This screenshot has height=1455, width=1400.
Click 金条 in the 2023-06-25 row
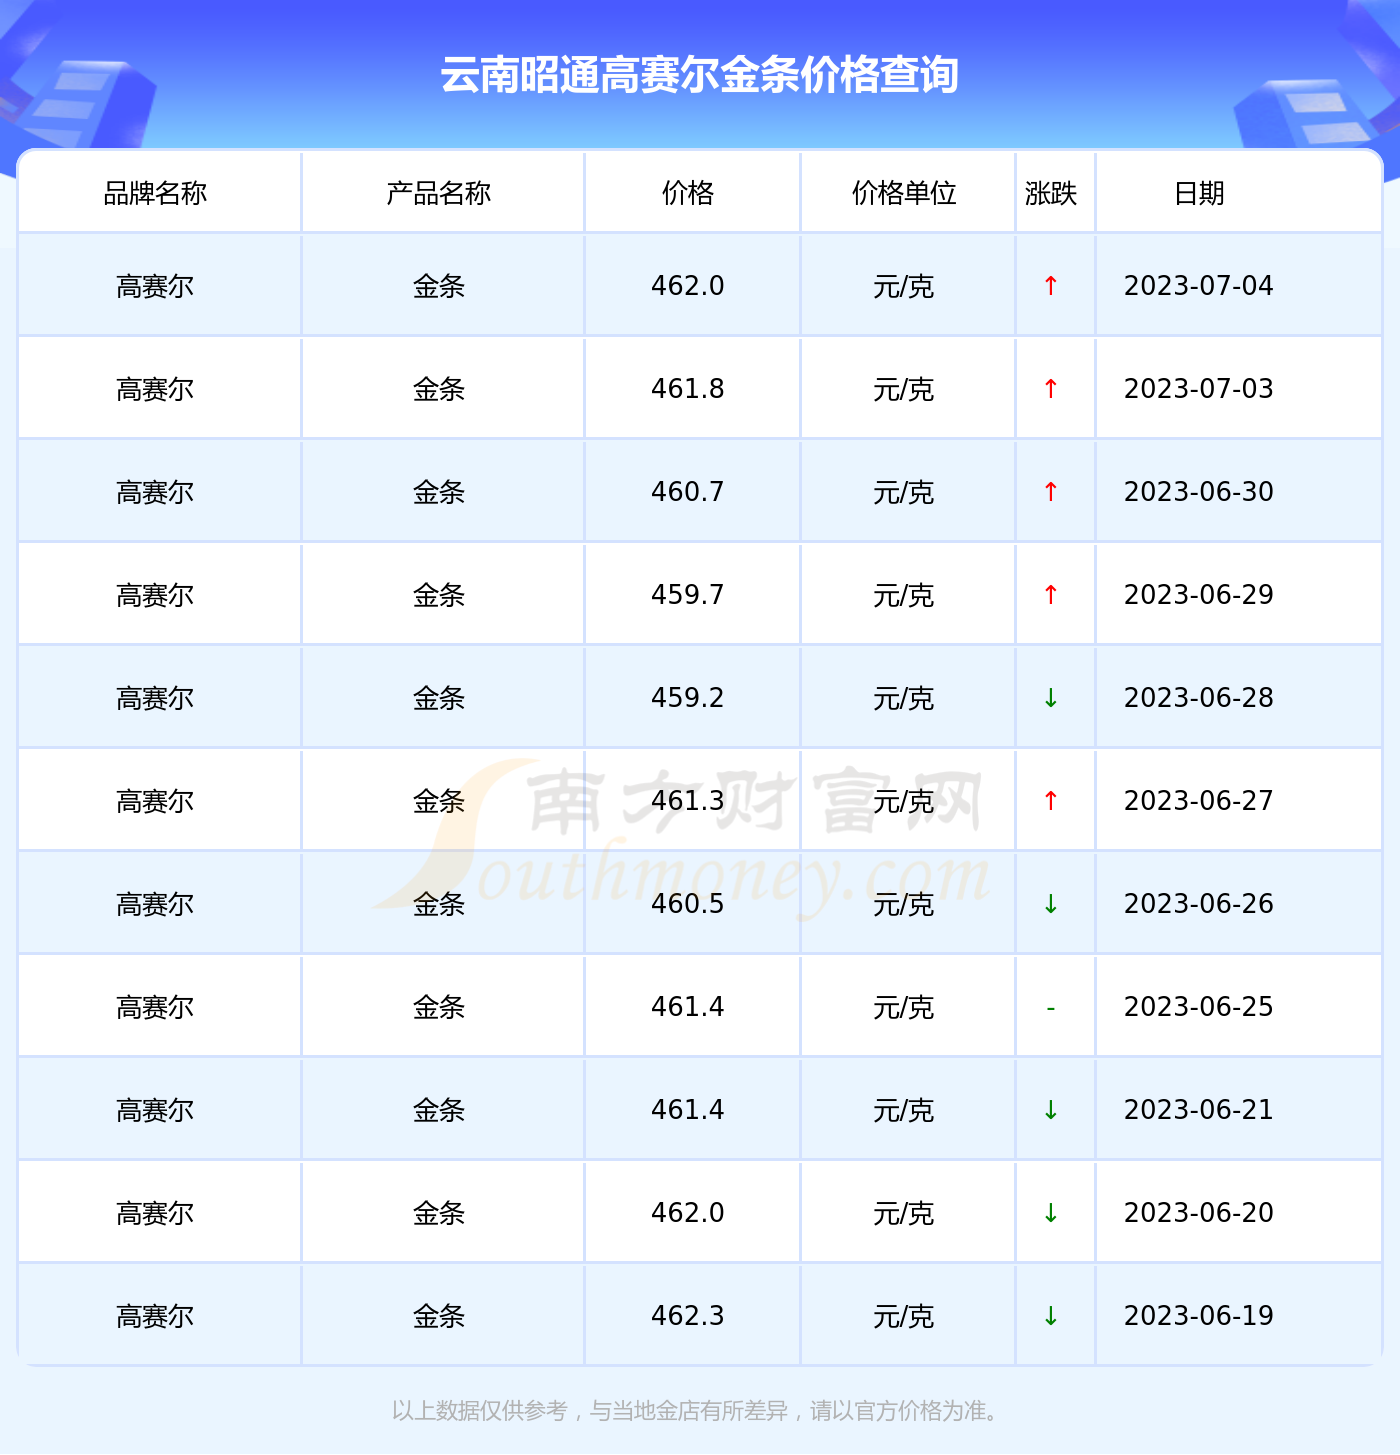tap(439, 1008)
